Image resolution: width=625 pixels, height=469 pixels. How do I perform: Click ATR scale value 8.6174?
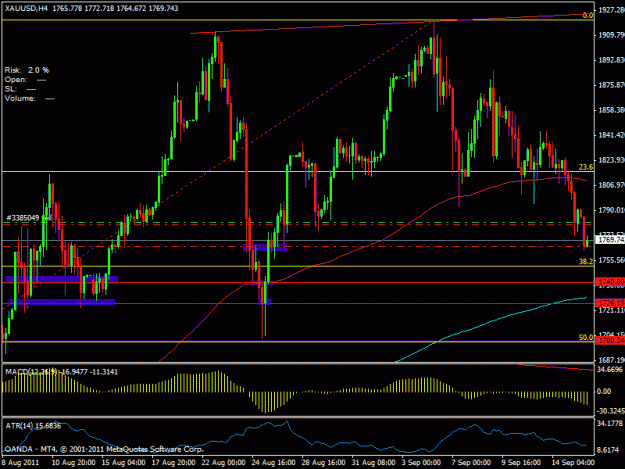(608, 450)
